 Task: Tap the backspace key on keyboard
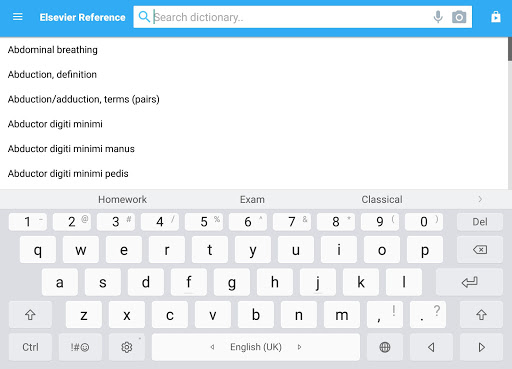pyautogui.click(x=480, y=250)
